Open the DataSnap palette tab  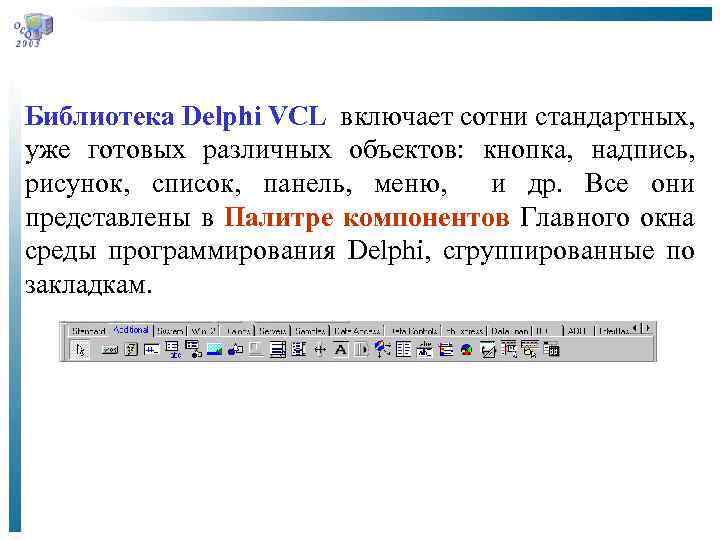coord(509,331)
